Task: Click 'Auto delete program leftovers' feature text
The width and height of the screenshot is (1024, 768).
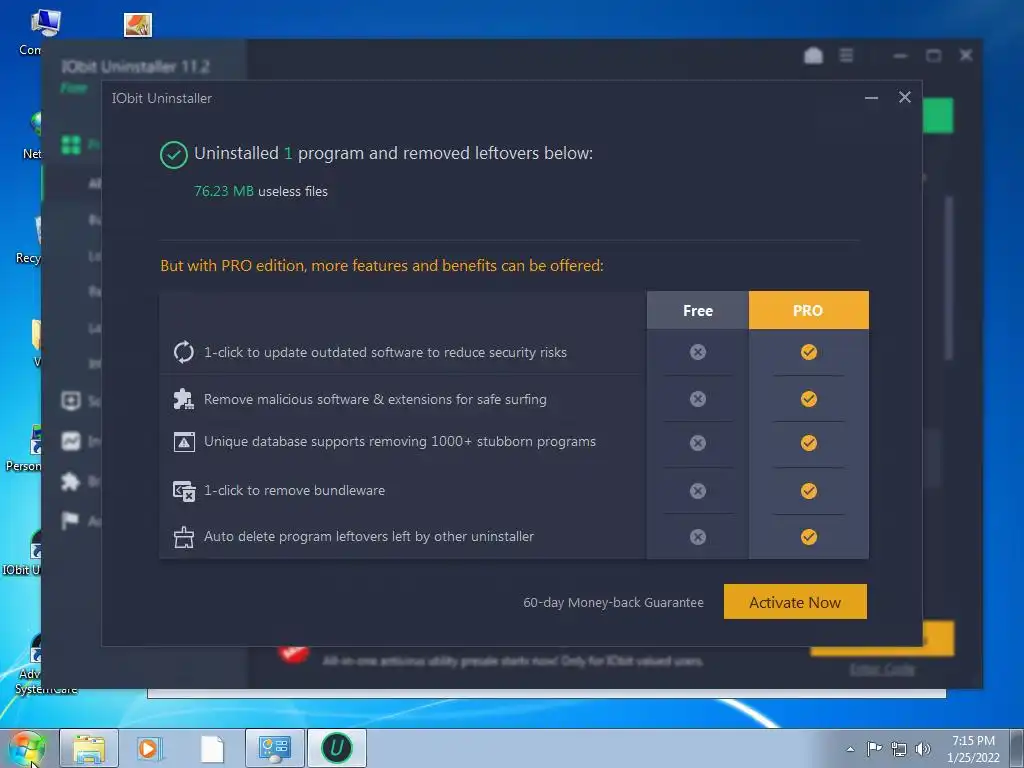Action: (369, 536)
